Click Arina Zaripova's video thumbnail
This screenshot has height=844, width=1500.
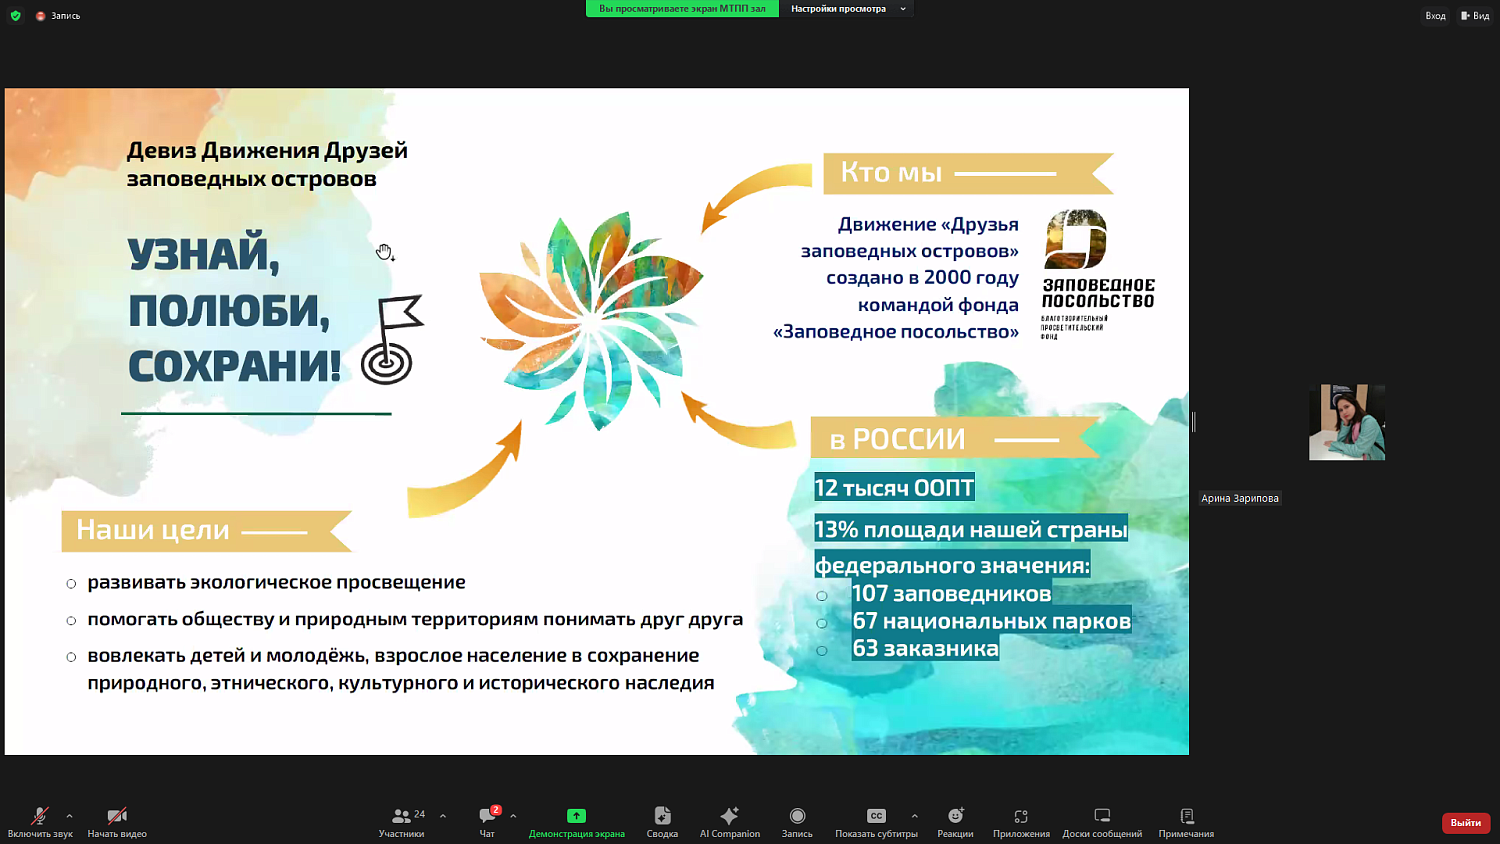click(1347, 422)
